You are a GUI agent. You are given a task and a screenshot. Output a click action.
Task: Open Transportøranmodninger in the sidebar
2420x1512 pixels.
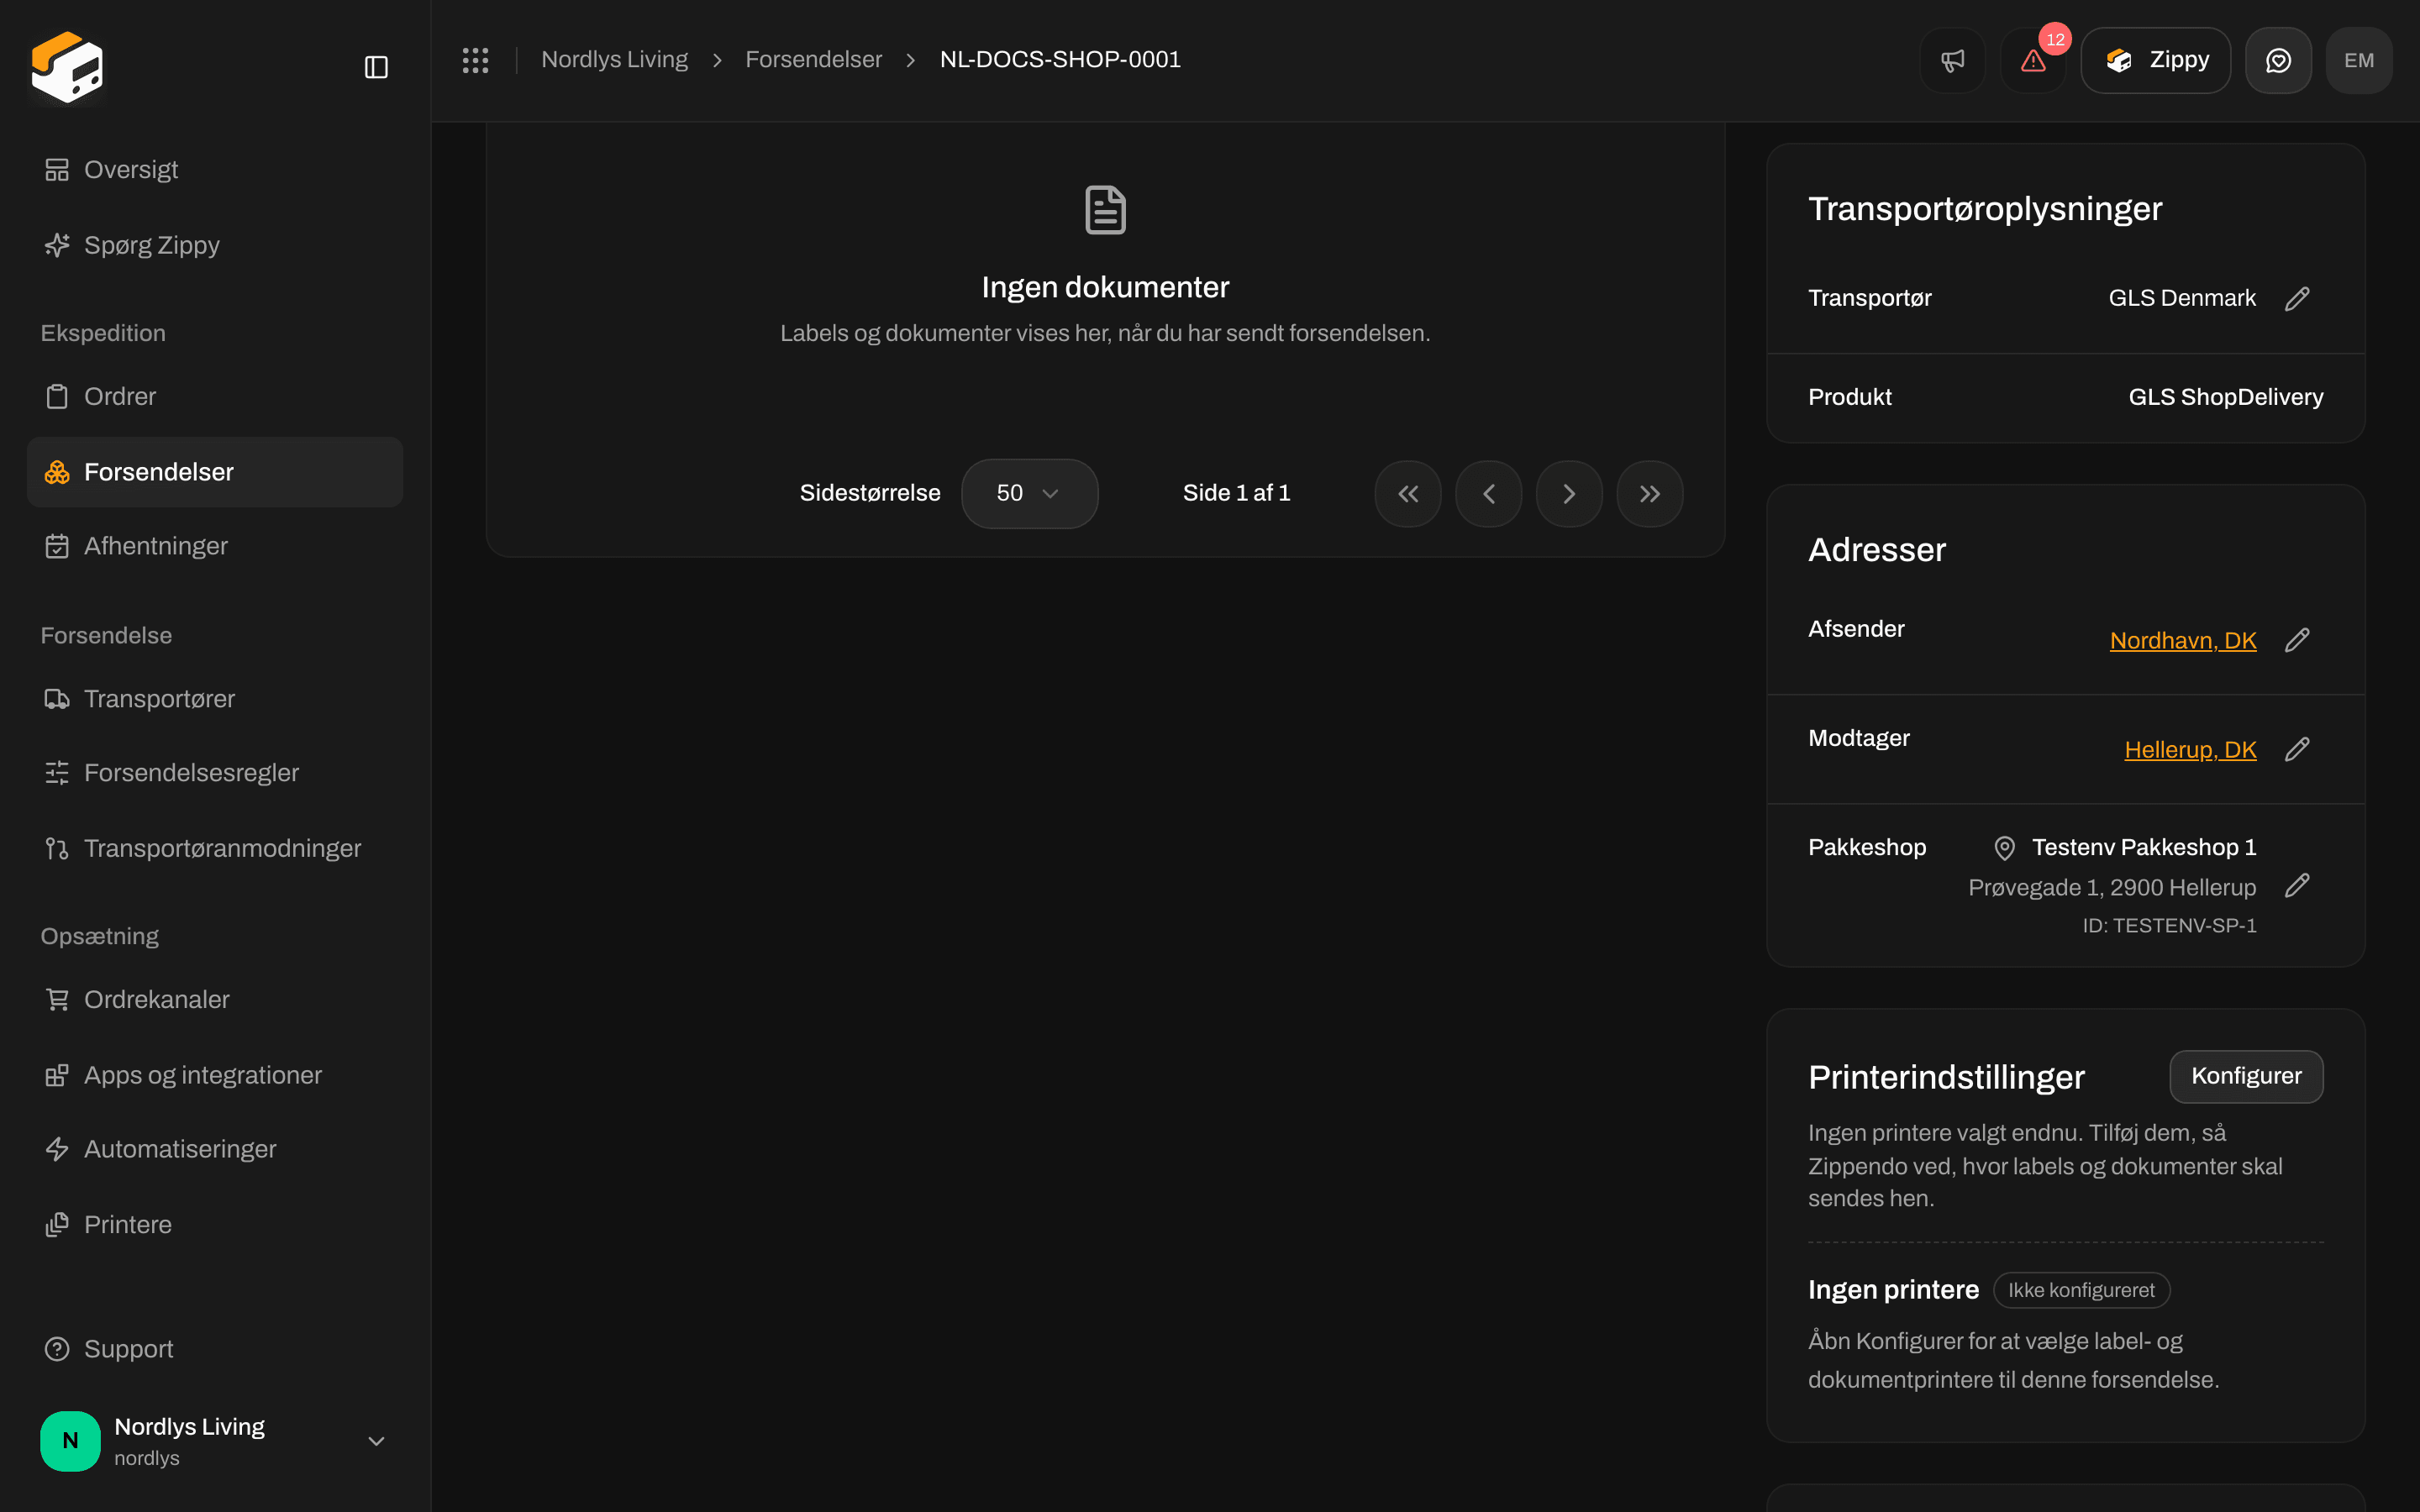click(x=214, y=848)
